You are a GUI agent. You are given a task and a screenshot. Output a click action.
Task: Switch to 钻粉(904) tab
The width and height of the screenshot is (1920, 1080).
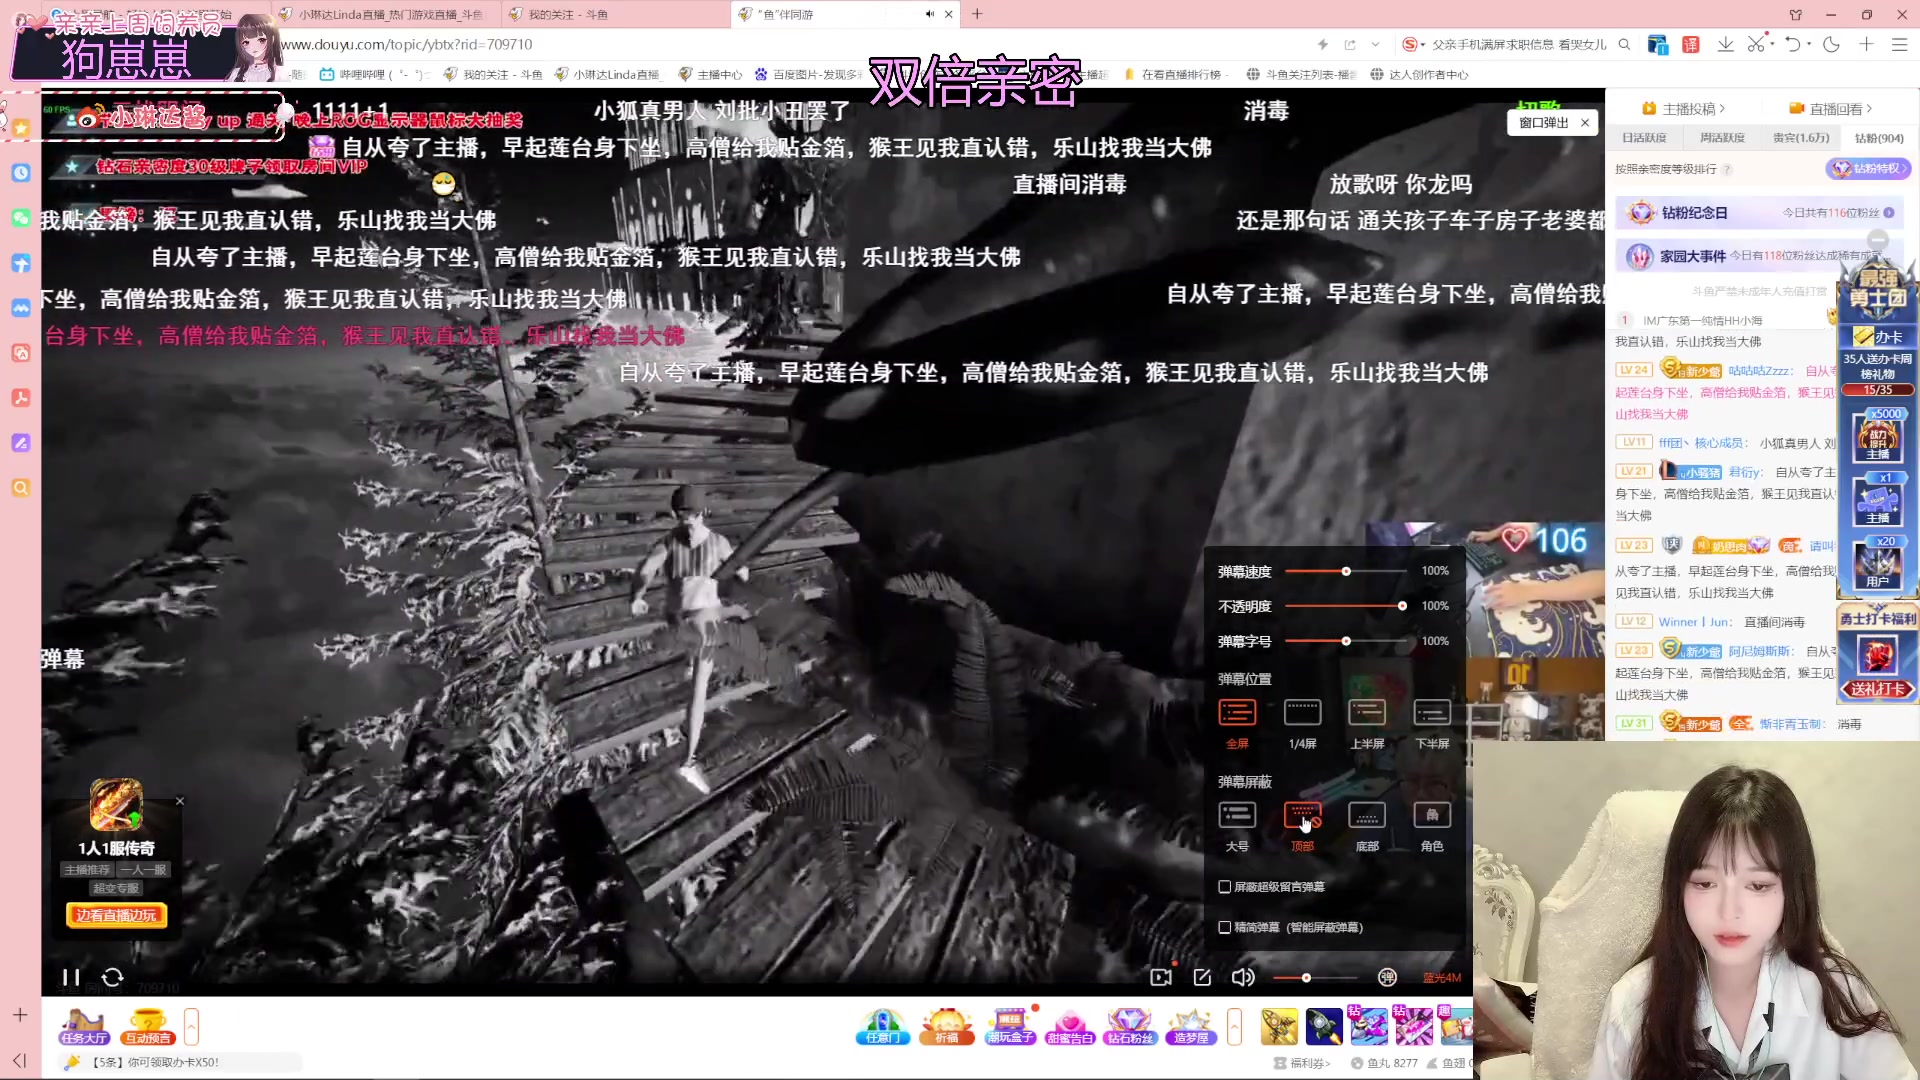pyautogui.click(x=1879, y=138)
